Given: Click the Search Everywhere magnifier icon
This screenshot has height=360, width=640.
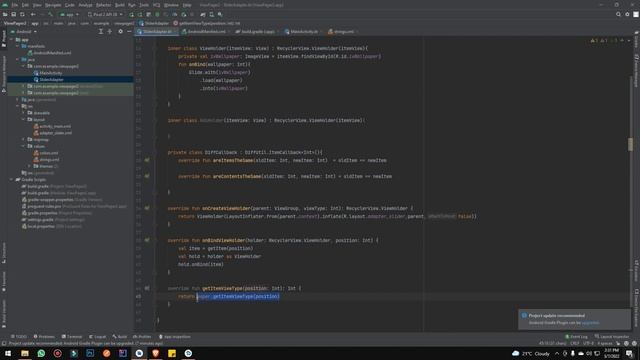Looking at the screenshot, I should [x=618, y=14].
